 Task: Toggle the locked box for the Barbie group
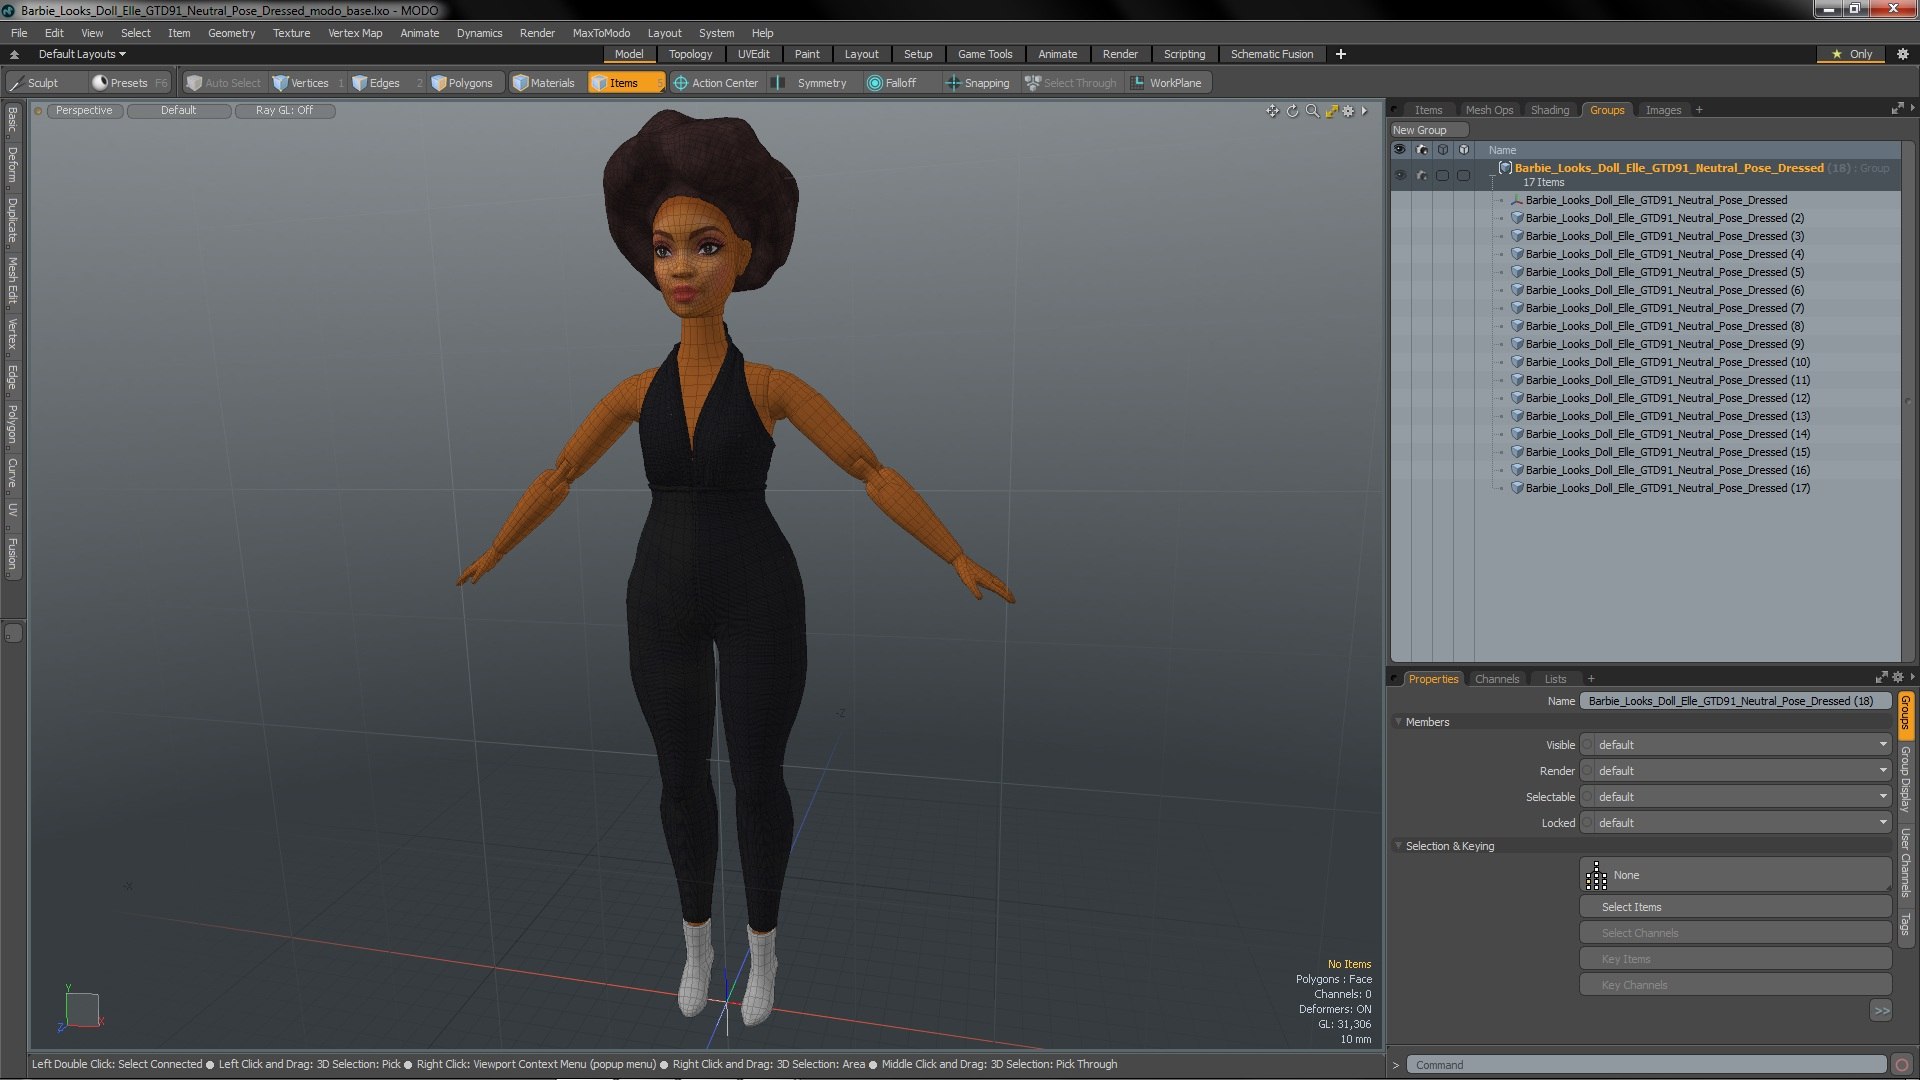point(1463,175)
